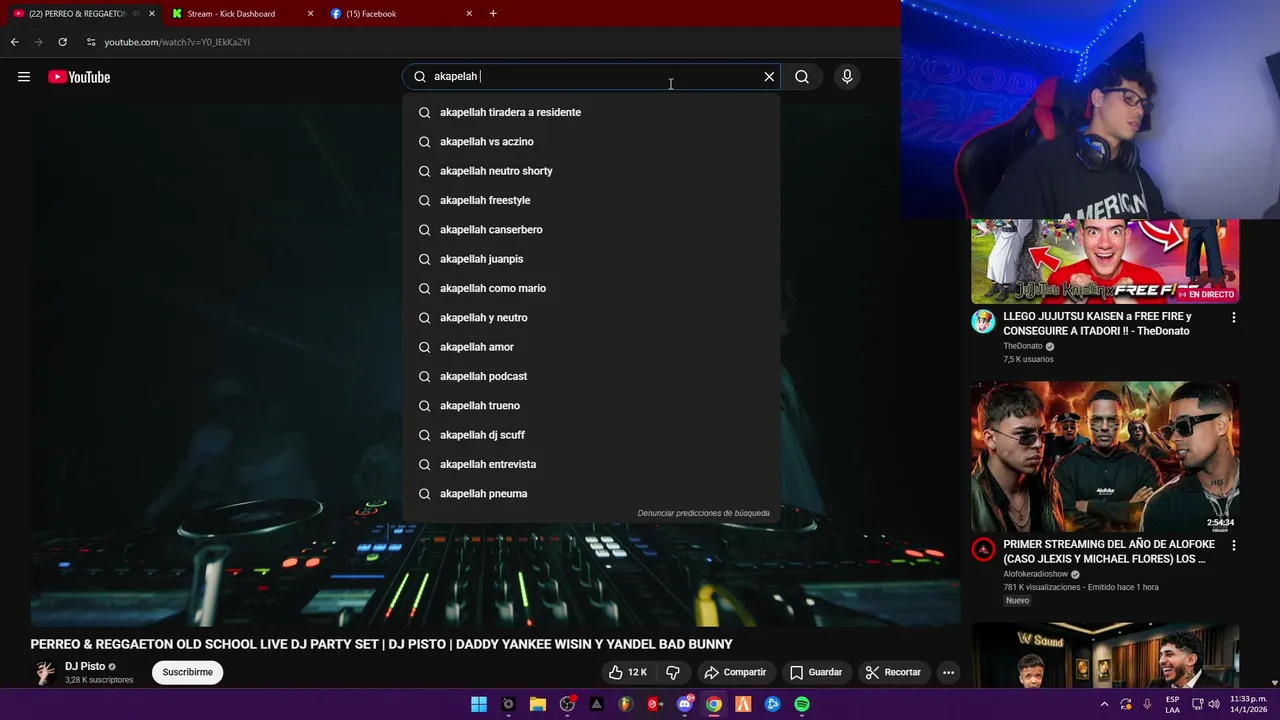The image size is (1280, 720).
Task: Choose the akapellah como mario suggestion
Action: tap(591, 288)
